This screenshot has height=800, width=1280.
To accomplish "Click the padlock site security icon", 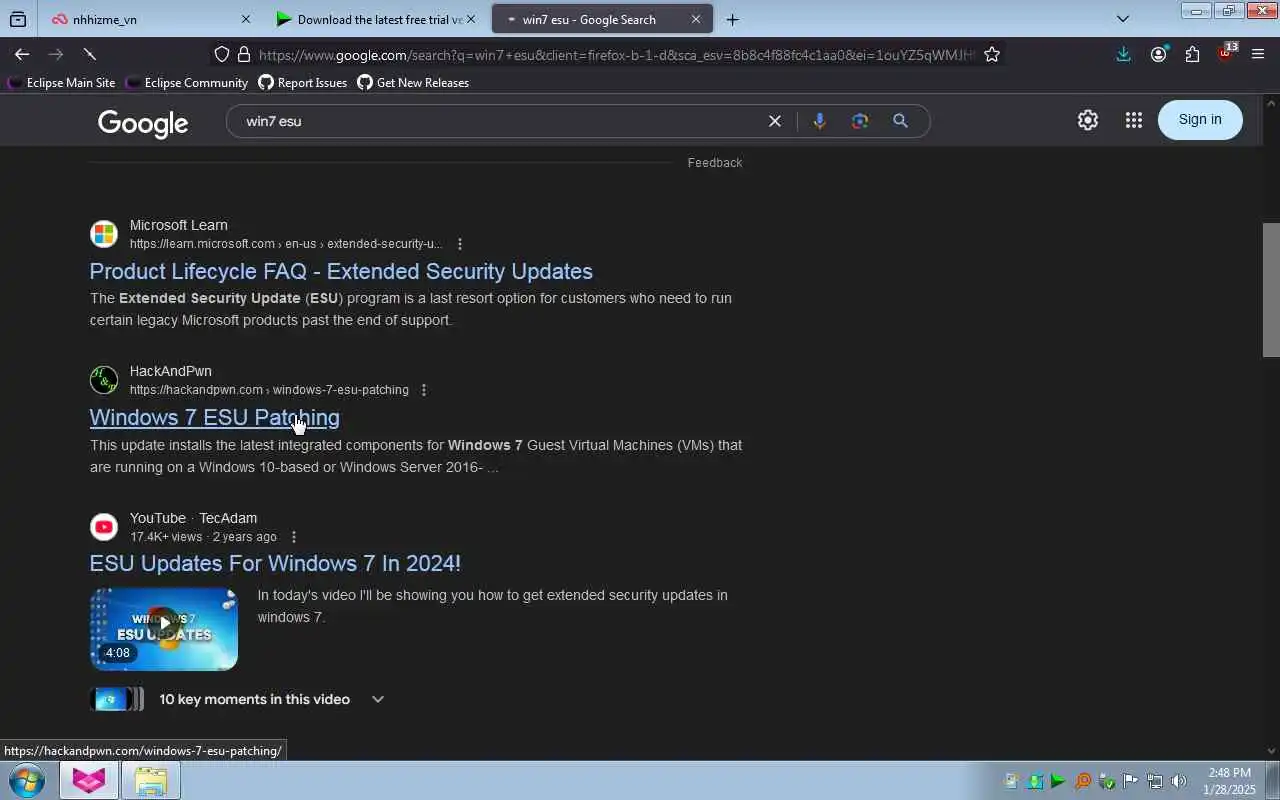I will pos(244,55).
